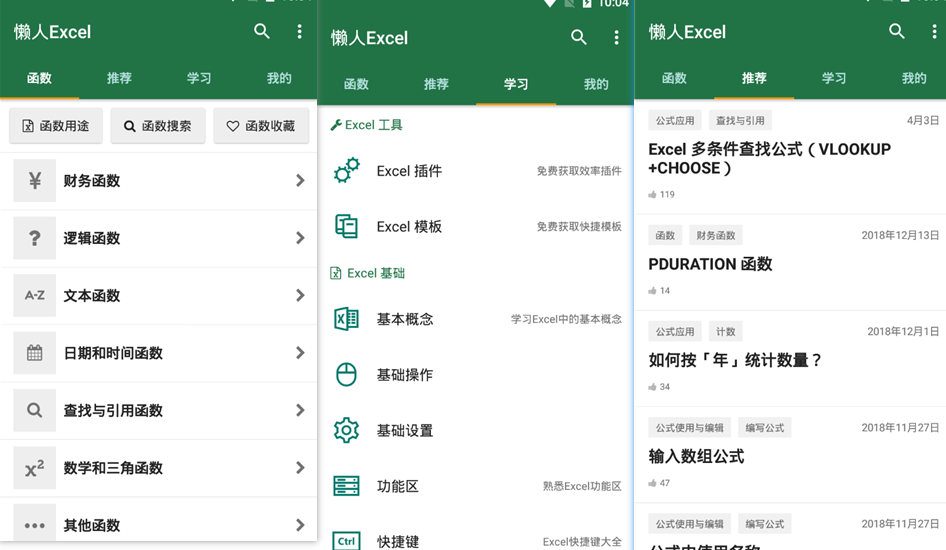This screenshot has height=550, width=946.
Task: Click 编写公式 tag on 输入数组公式 article
Action: pos(765,428)
